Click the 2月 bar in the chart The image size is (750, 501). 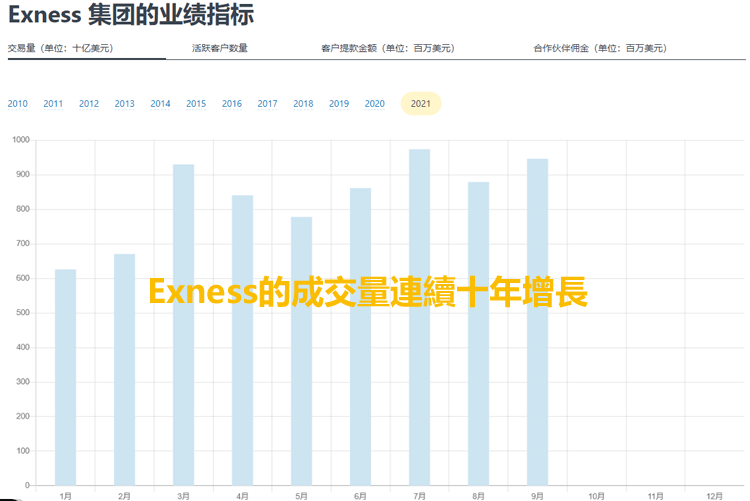tap(124, 370)
